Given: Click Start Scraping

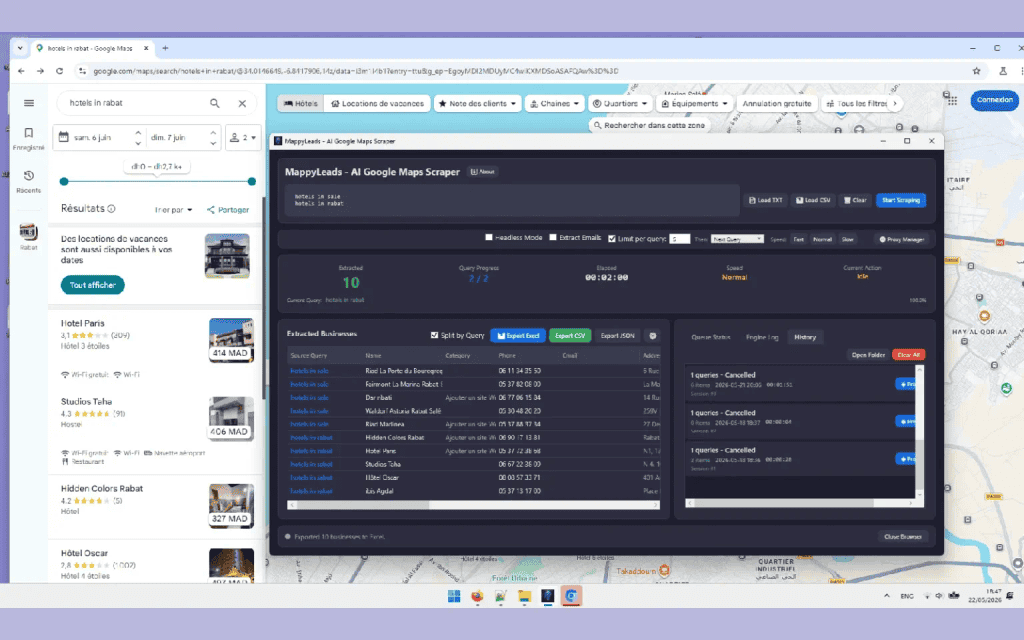Looking at the screenshot, I should pos(901,200).
